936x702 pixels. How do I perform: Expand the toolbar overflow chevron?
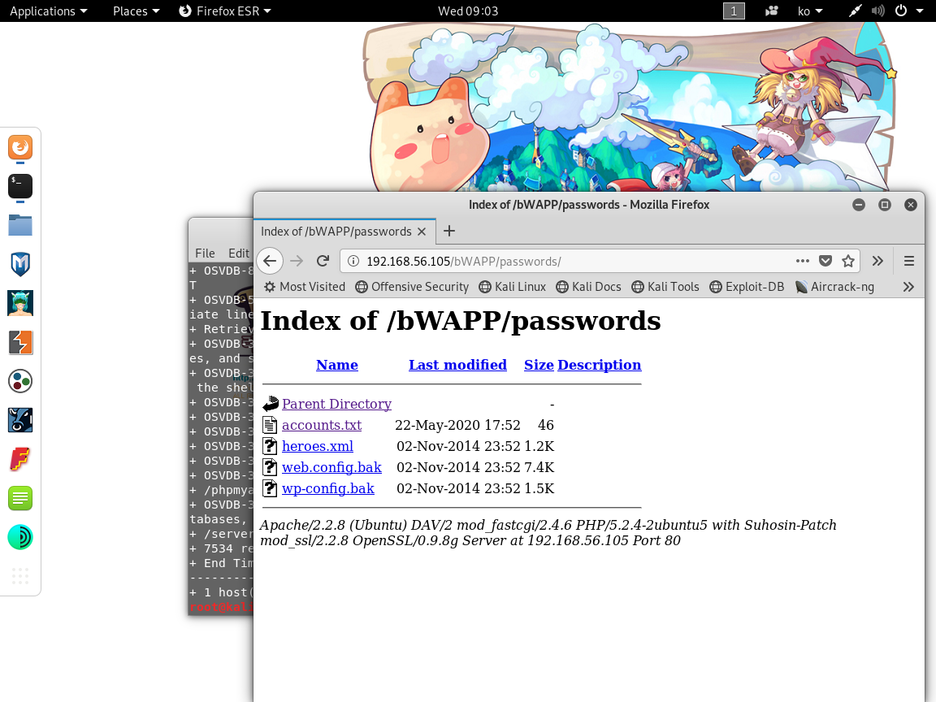[x=878, y=261]
